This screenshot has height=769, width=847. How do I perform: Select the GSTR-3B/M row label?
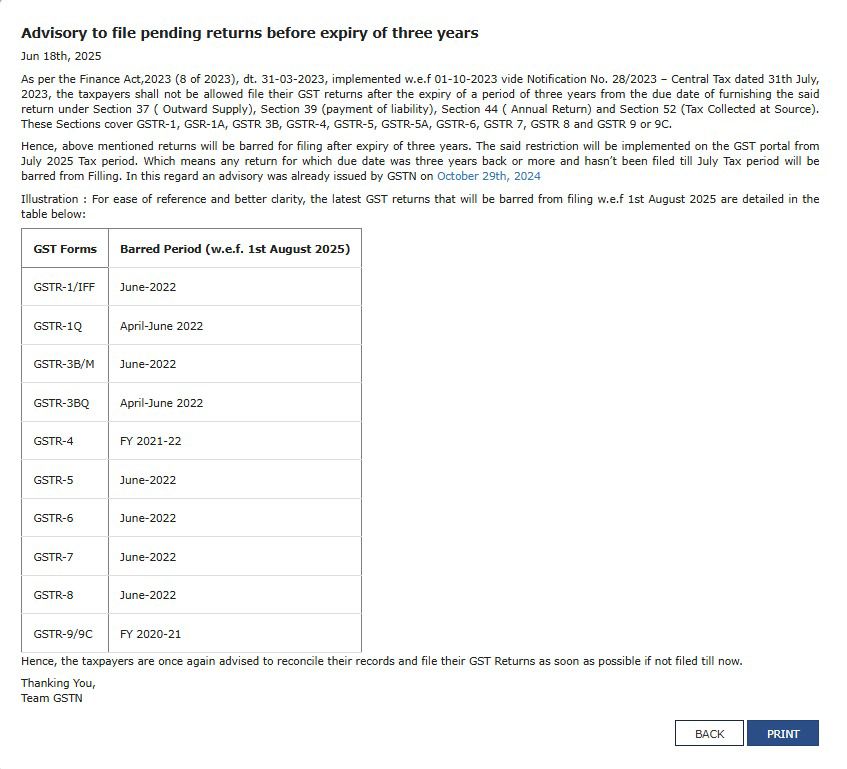pyautogui.click(x=64, y=364)
